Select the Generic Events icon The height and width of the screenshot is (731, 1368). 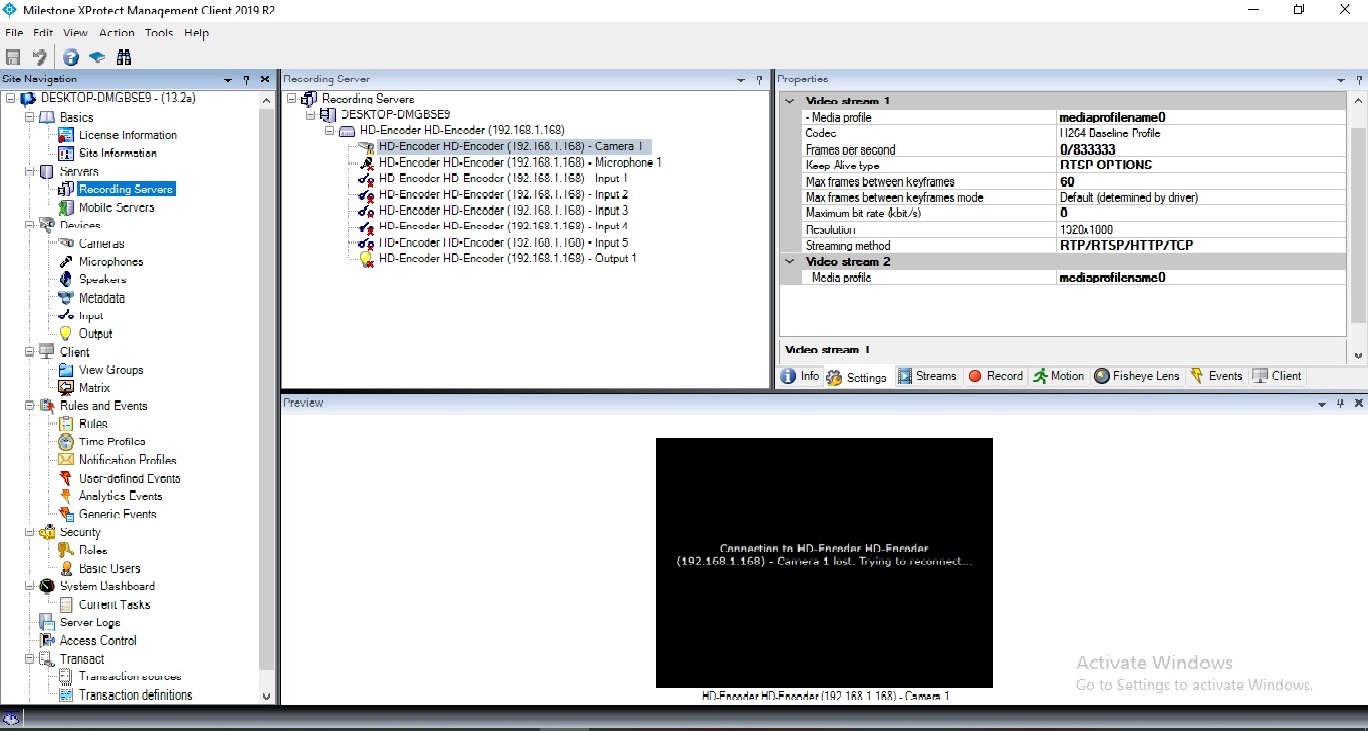(66, 514)
